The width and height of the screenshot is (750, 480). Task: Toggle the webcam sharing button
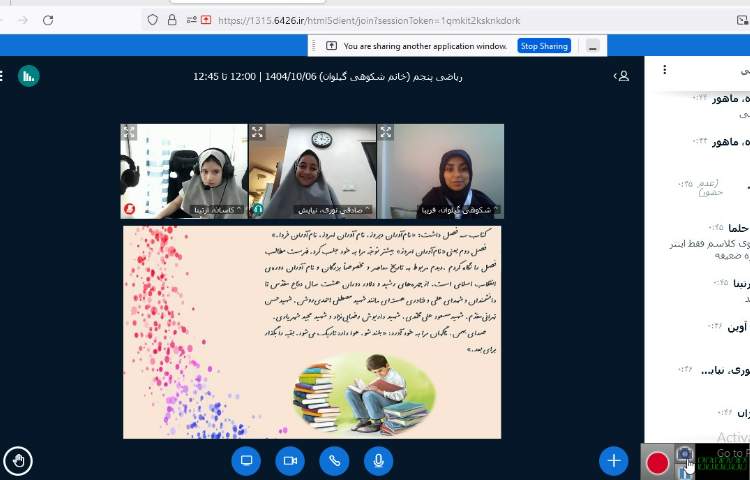click(290, 460)
